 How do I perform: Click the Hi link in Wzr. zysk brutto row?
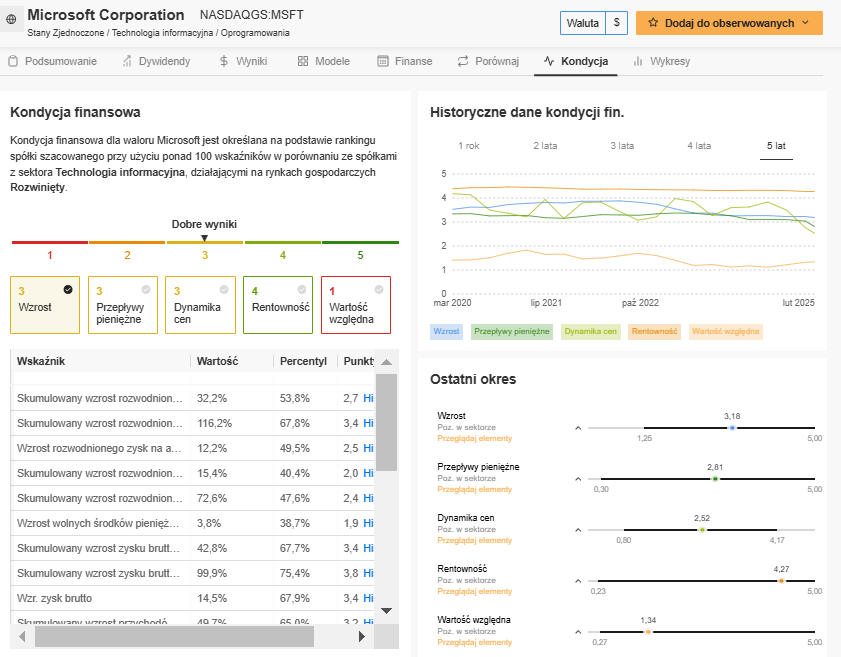[x=368, y=598]
